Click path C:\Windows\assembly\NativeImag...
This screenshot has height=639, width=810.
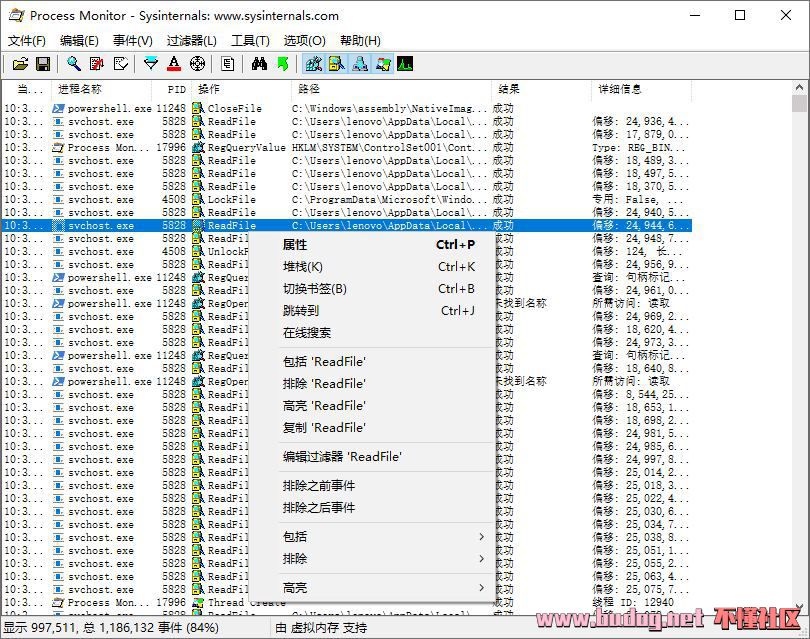click(x=390, y=108)
